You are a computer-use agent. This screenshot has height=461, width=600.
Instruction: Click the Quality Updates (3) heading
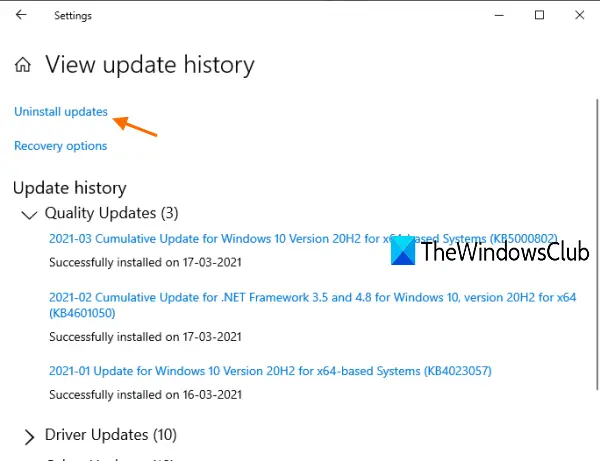click(x=111, y=213)
